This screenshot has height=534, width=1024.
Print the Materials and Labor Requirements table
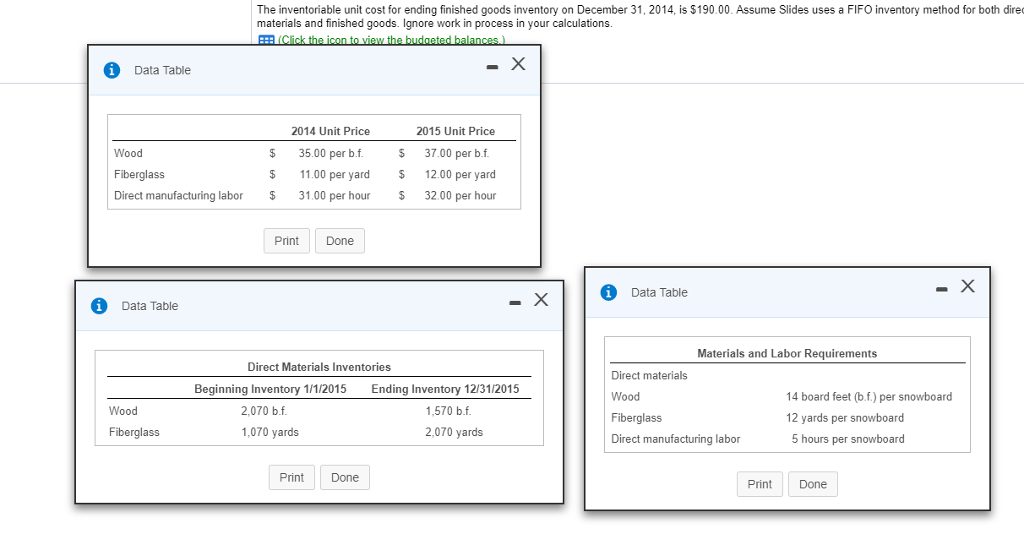click(x=760, y=484)
